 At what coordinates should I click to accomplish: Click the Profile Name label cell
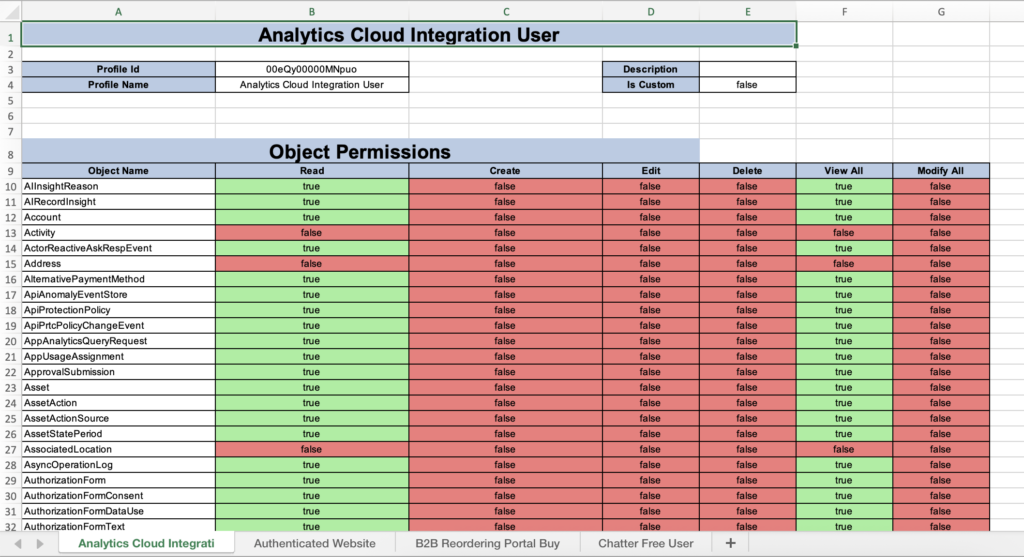point(118,85)
